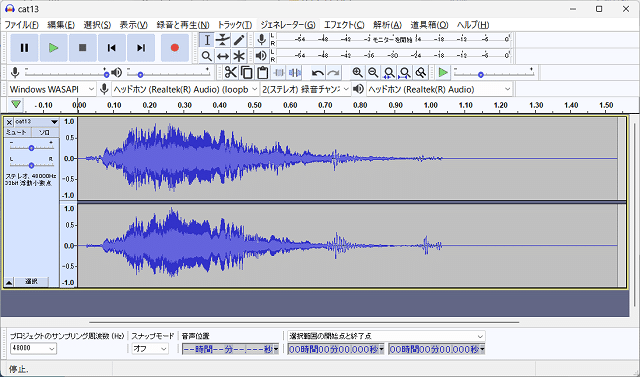The width and height of the screenshot is (640, 377).
Task: Skip to start of track
Action: (x=111, y=48)
